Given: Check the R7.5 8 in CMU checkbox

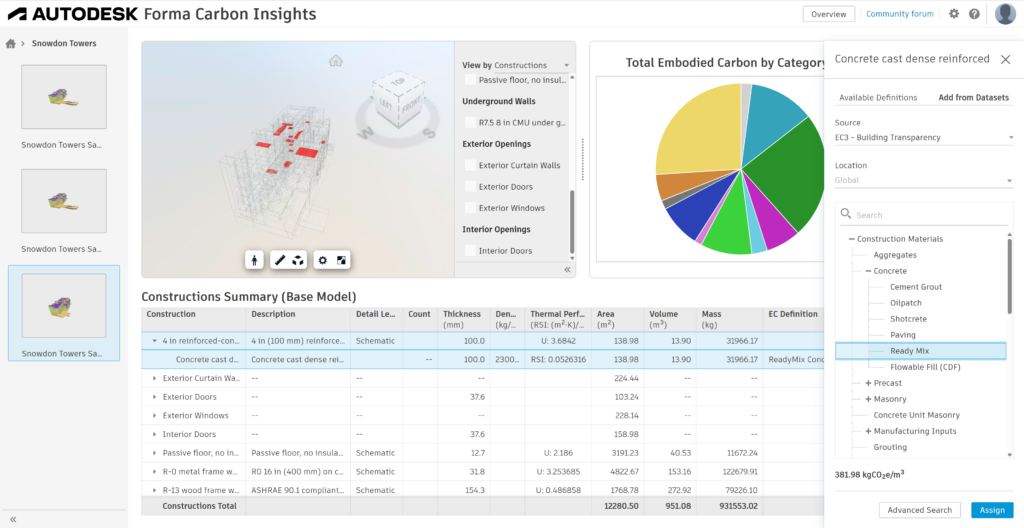Looking at the screenshot, I should (470, 122).
